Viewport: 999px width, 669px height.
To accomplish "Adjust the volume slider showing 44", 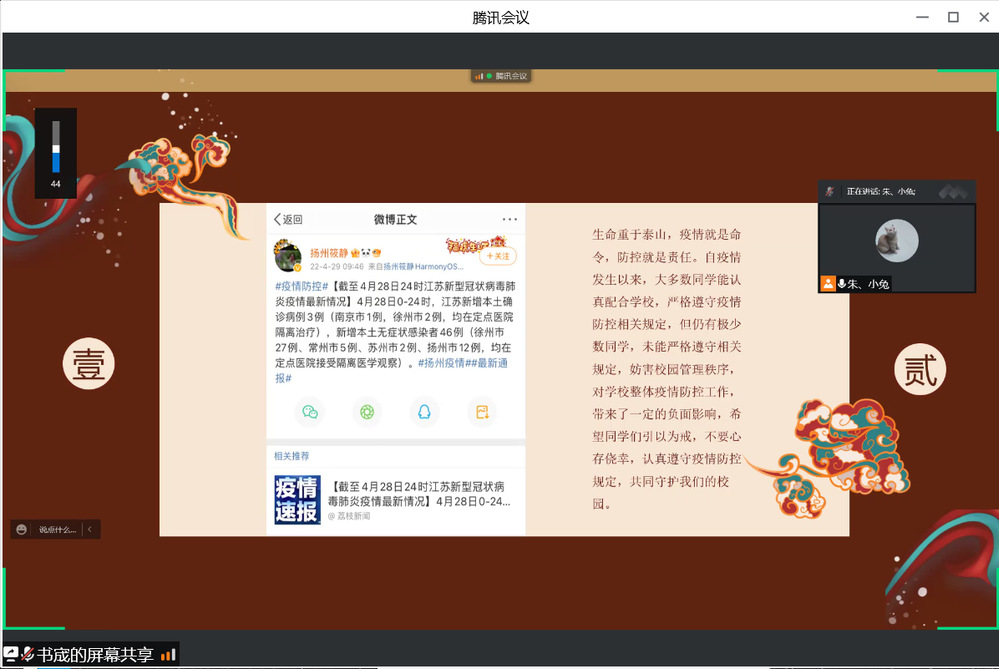I will [x=56, y=147].
